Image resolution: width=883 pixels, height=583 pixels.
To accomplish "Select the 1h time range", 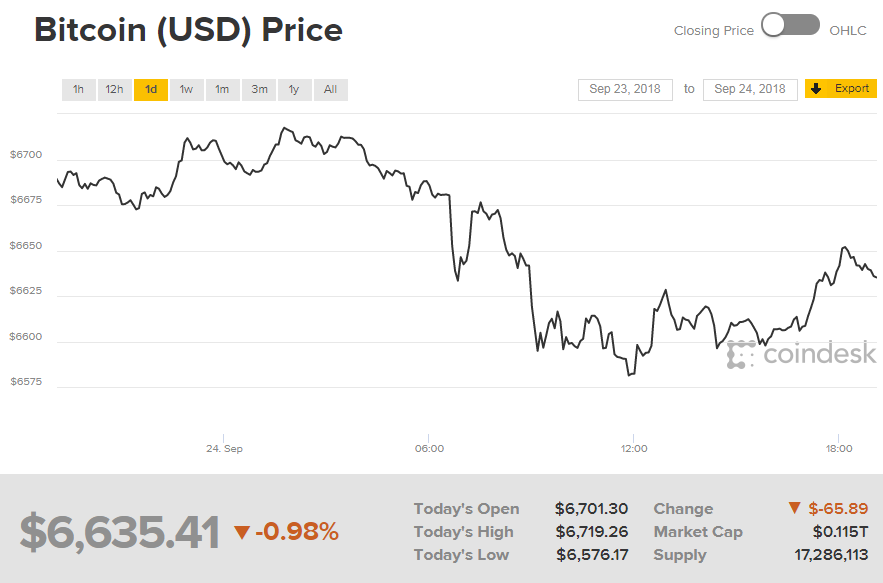I will [78, 89].
